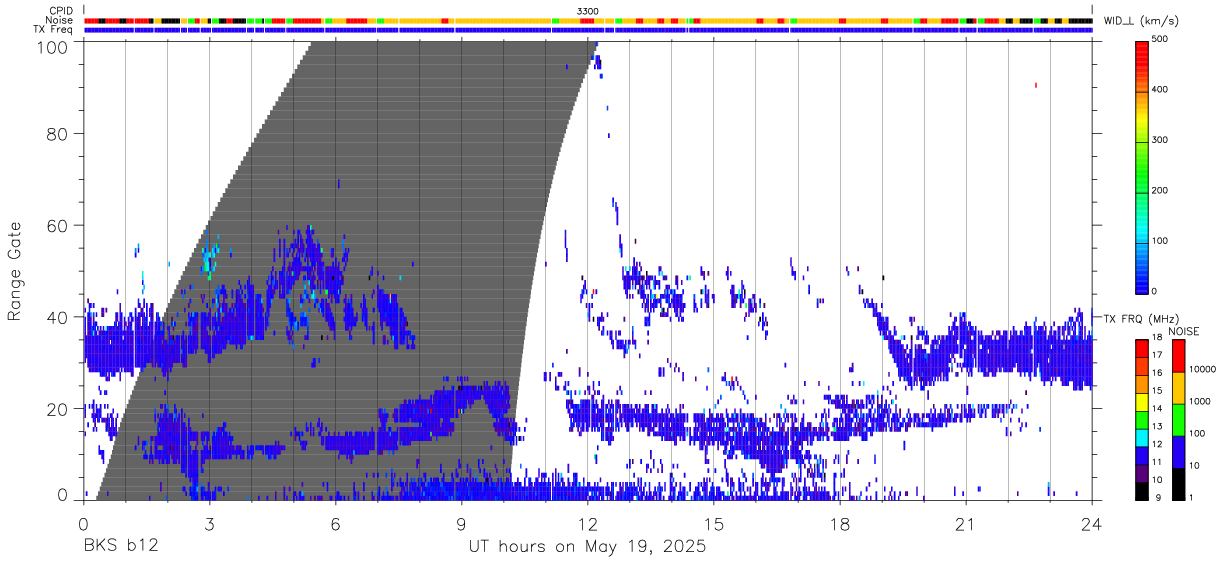Image resolution: width=1228 pixels, height=567 pixels.
Task: Click the blue TX Freq indicator strip
Action: [x=588, y=30]
